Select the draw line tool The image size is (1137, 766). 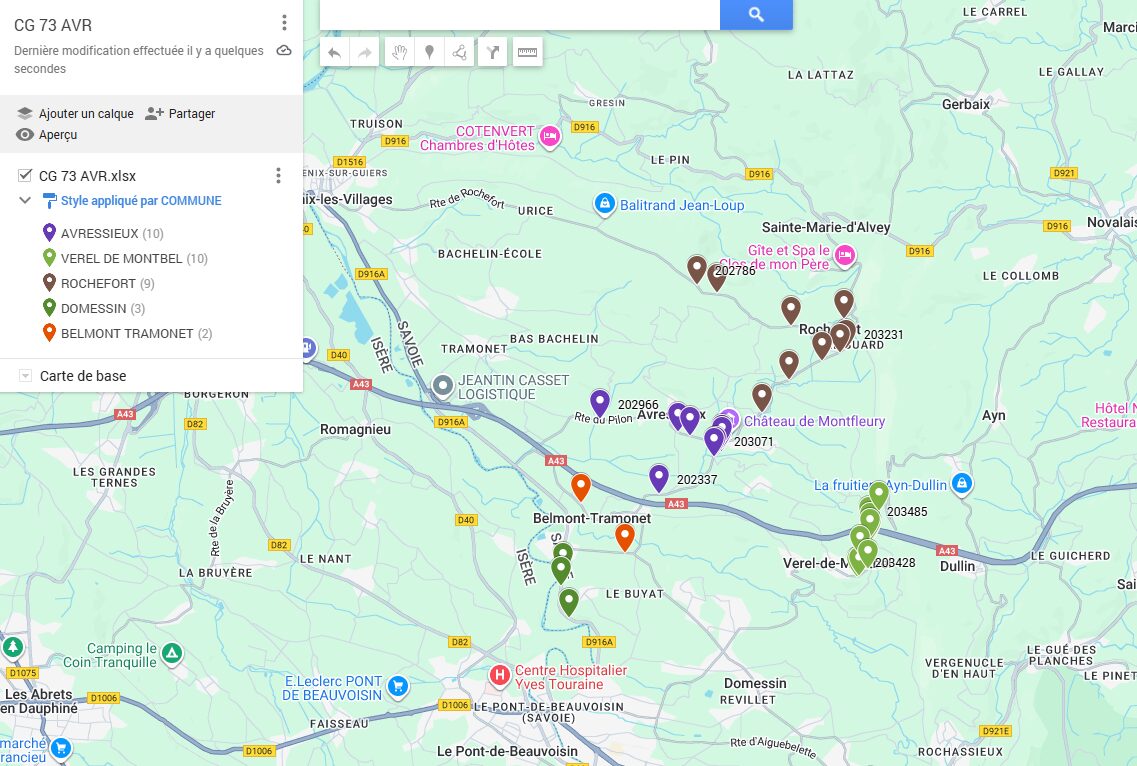click(459, 53)
